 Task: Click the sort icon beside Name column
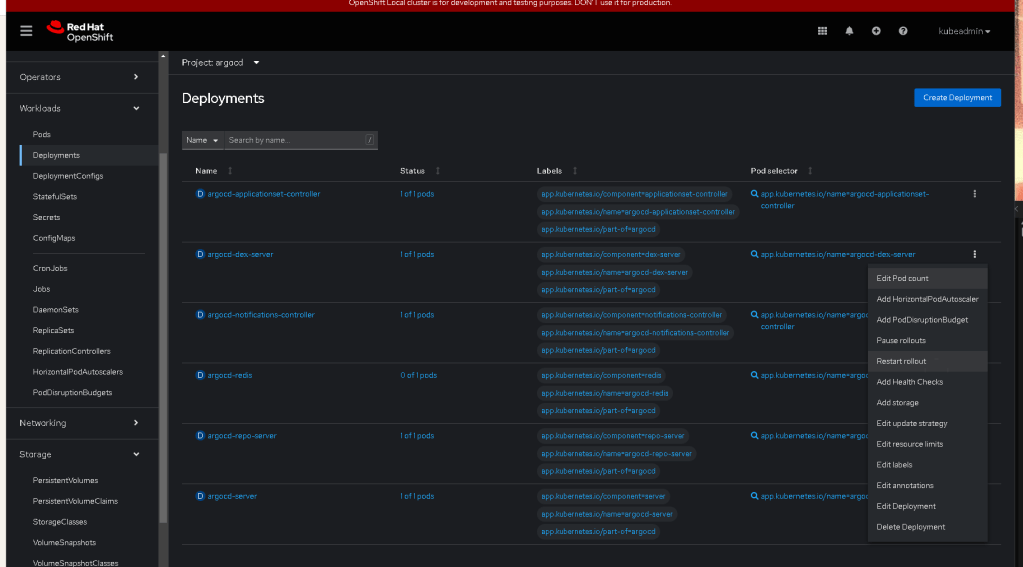pyautogui.click(x=230, y=171)
